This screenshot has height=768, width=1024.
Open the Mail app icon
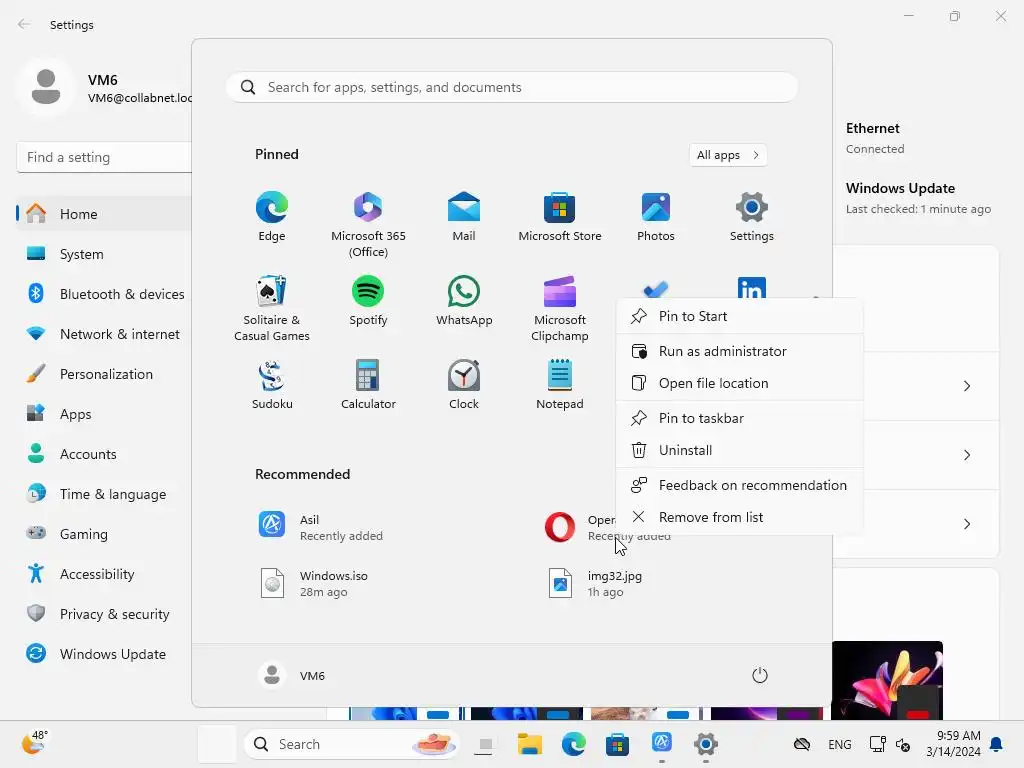(464, 217)
